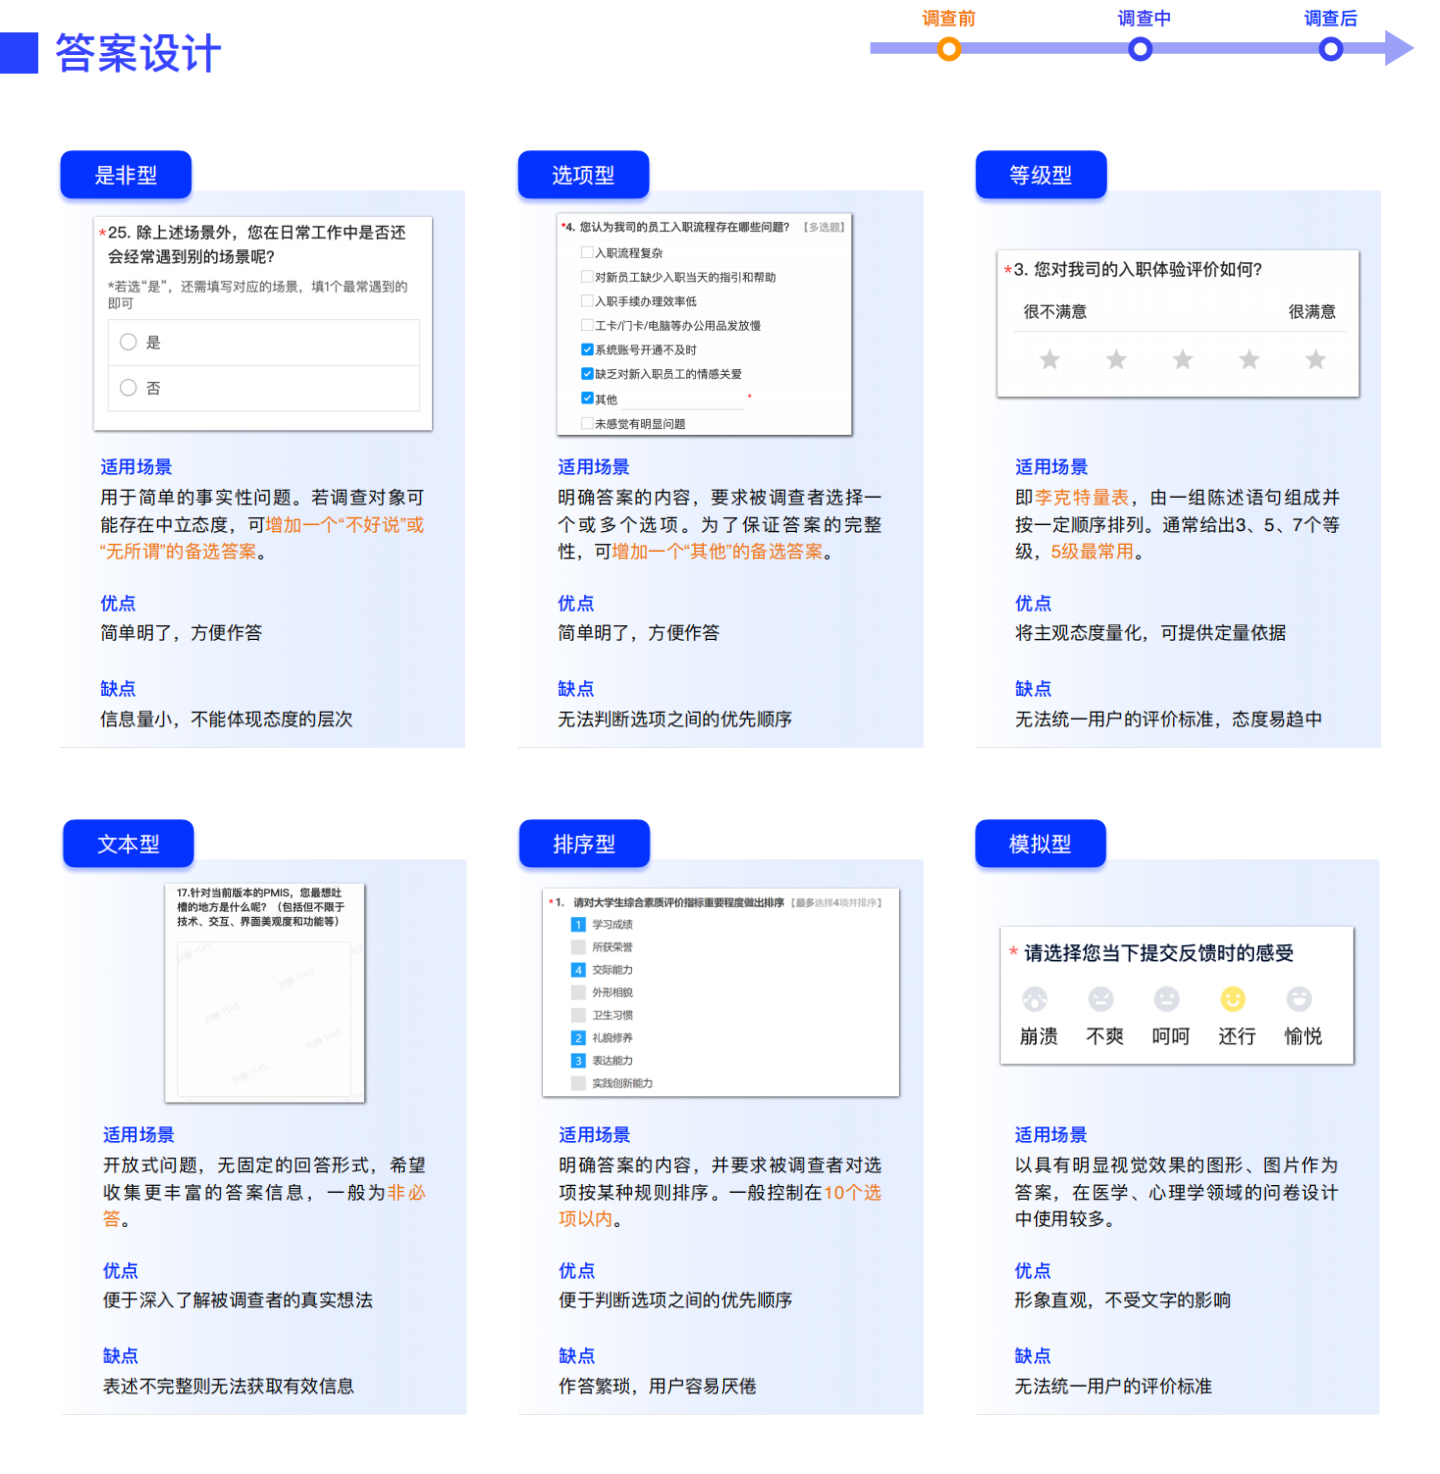This screenshot has height=1474, width=1440.
Task: Click the star nearest to 很满意
Action: point(1315,359)
